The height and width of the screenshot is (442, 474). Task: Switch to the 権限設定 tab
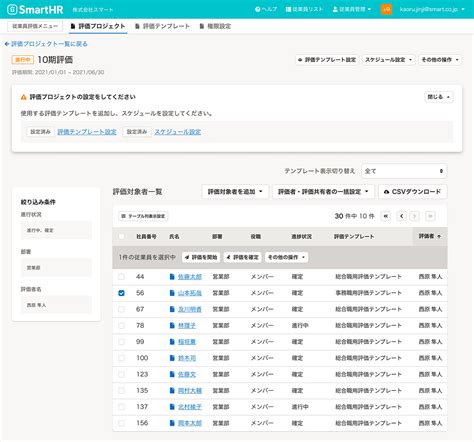tap(215, 26)
